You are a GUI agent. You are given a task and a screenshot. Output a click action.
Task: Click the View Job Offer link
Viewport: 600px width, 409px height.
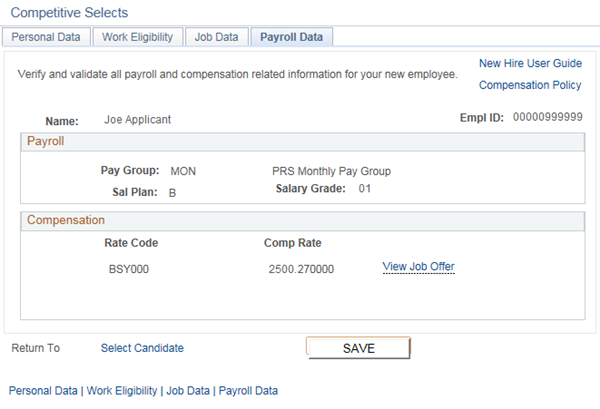[x=418, y=266]
